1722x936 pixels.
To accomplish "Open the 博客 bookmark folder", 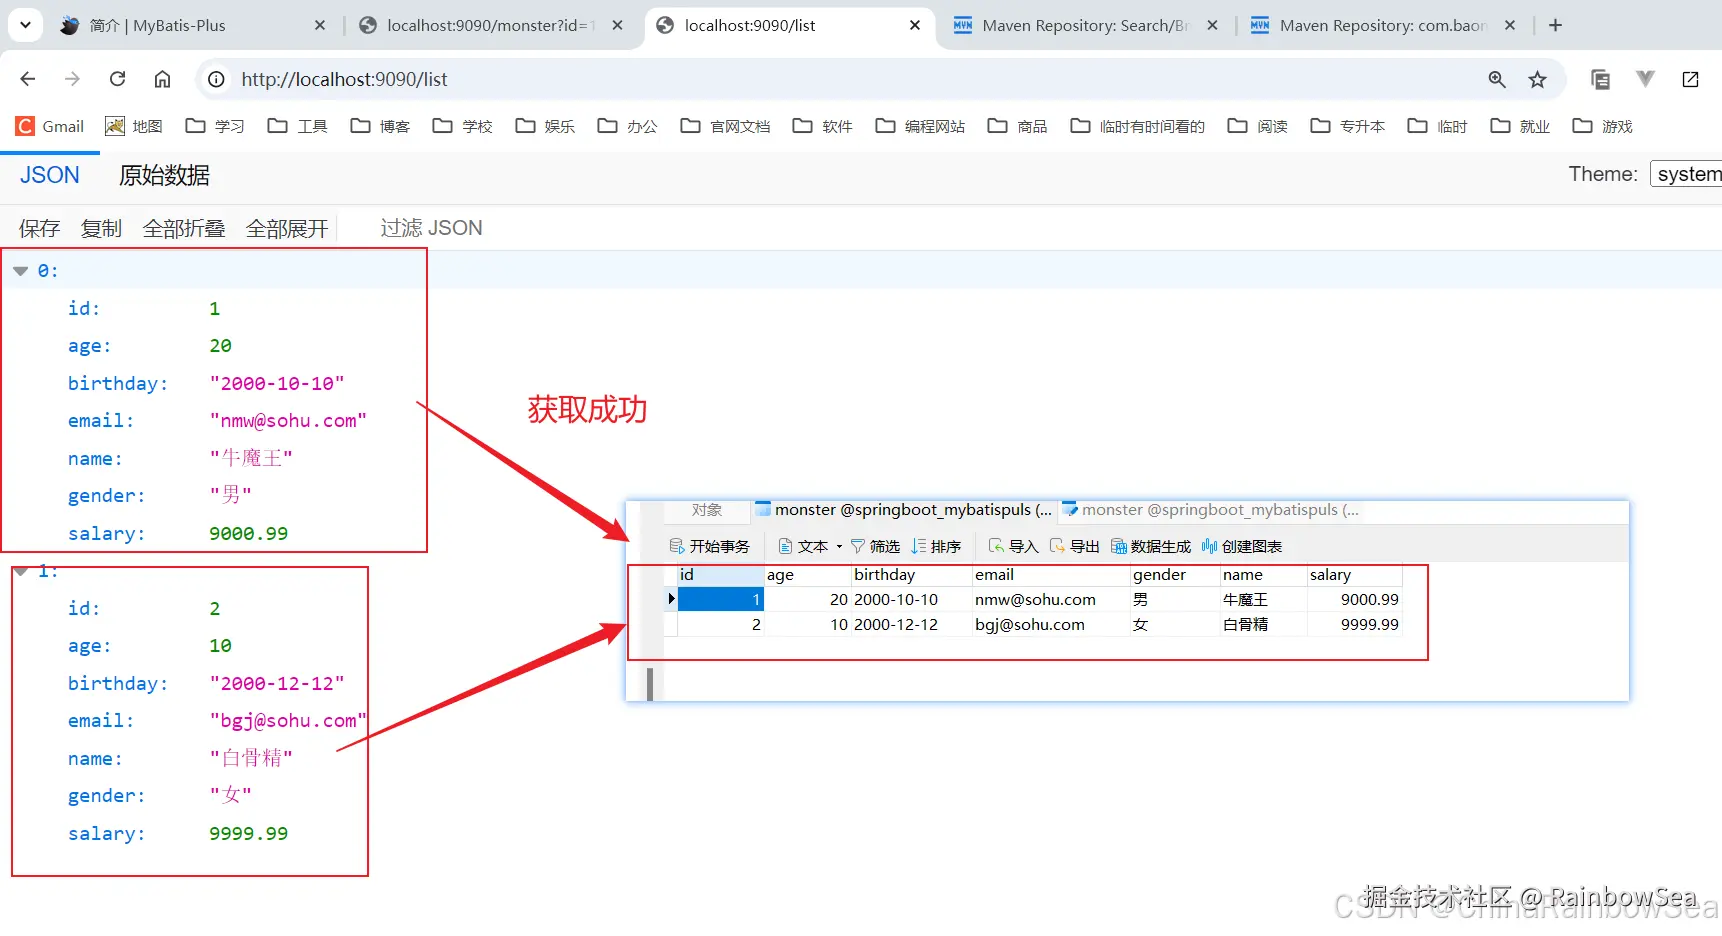I will click(x=380, y=126).
